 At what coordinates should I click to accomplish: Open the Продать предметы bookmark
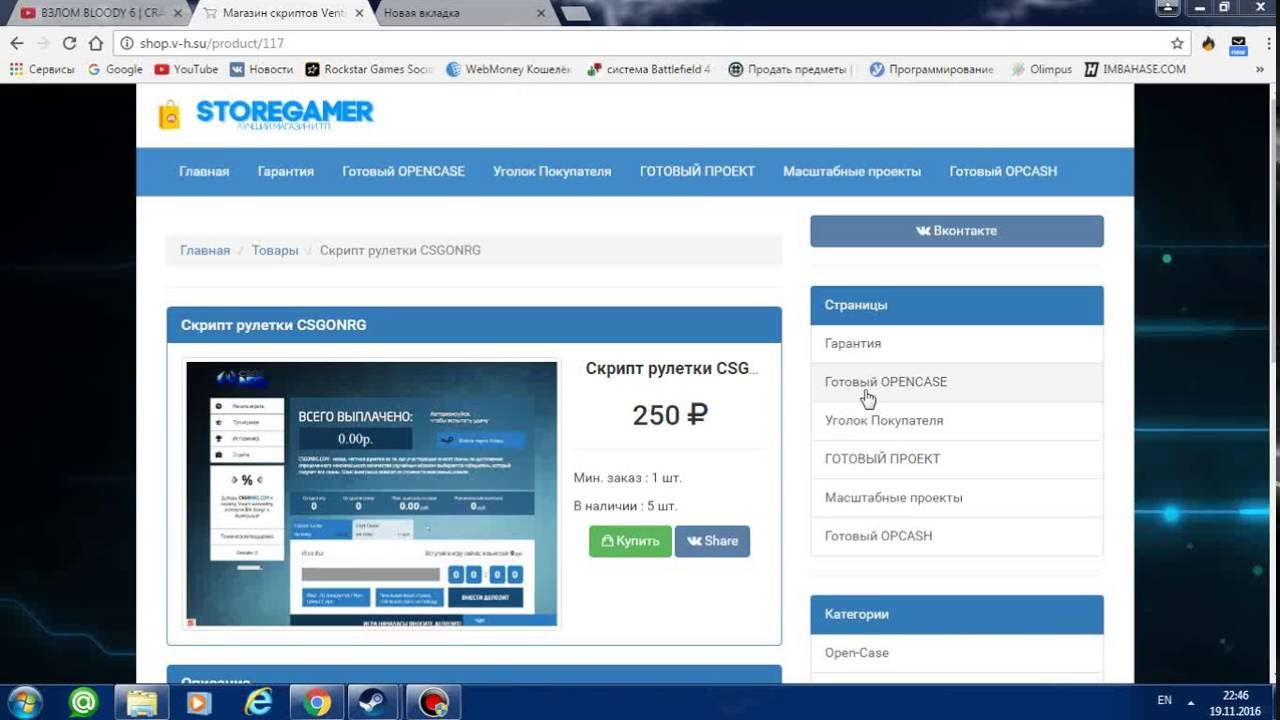[x=790, y=70]
